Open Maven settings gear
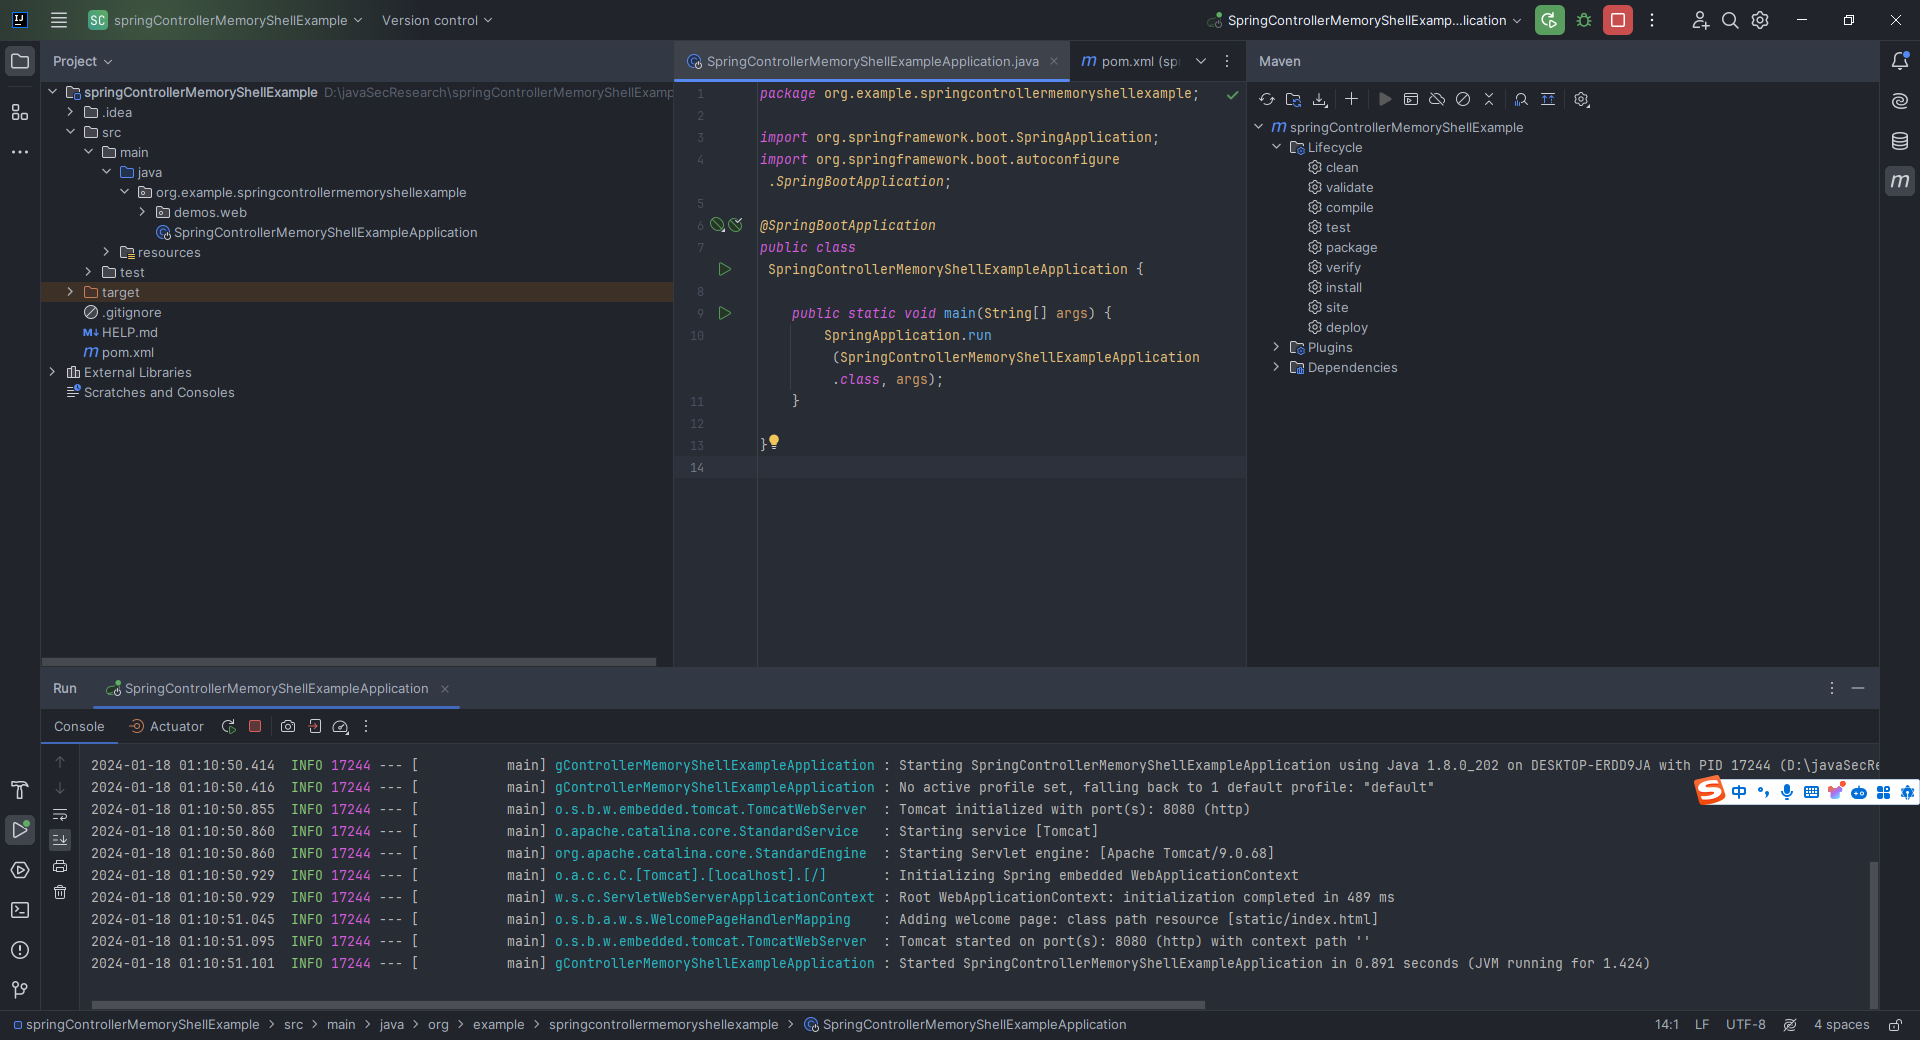This screenshot has height=1040, width=1920. (x=1581, y=99)
